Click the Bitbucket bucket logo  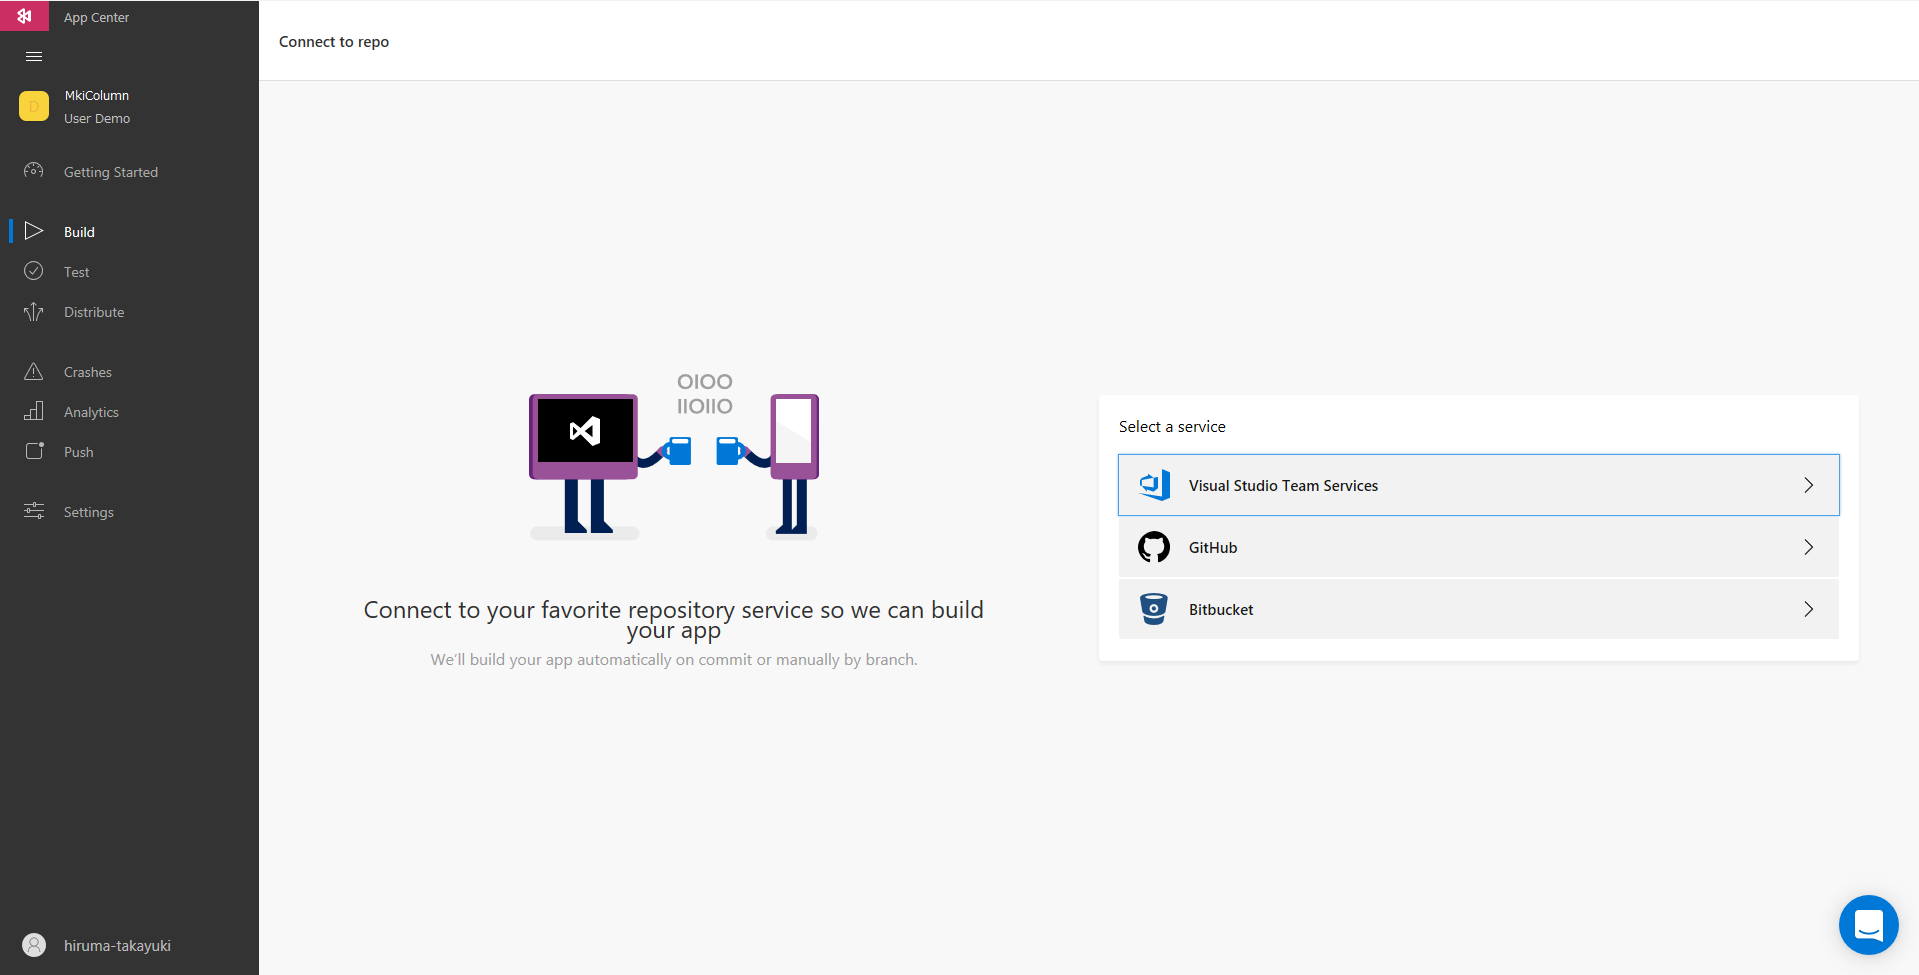tap(1154, 609)
